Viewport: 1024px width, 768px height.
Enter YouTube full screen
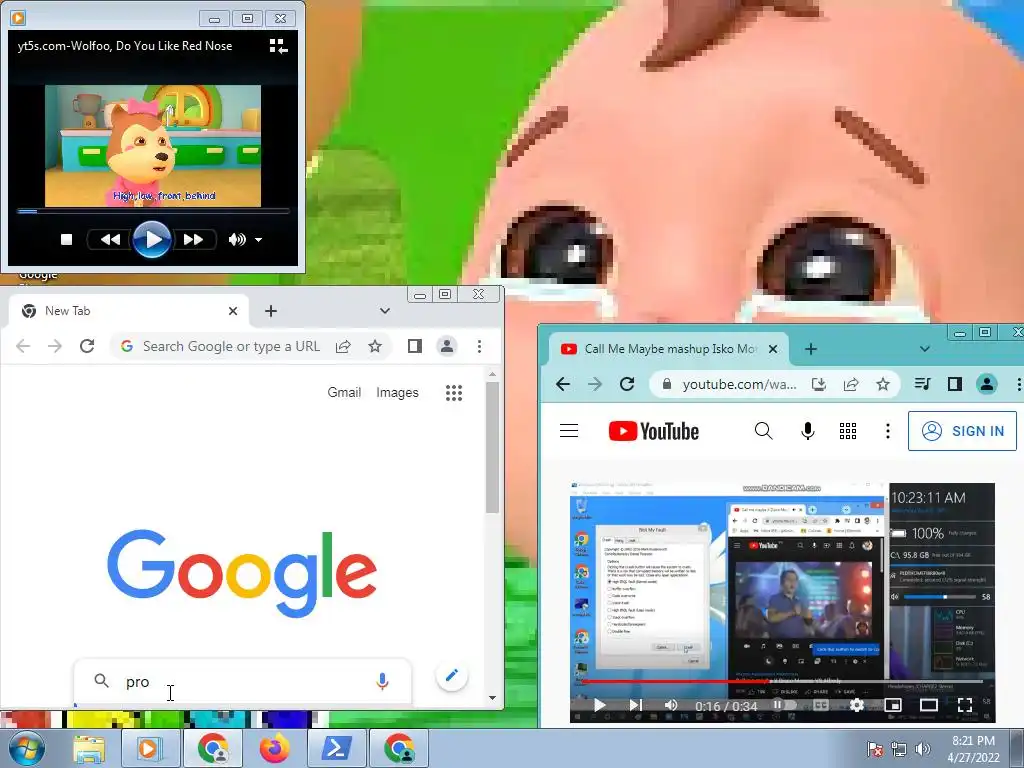coord(965,705)
